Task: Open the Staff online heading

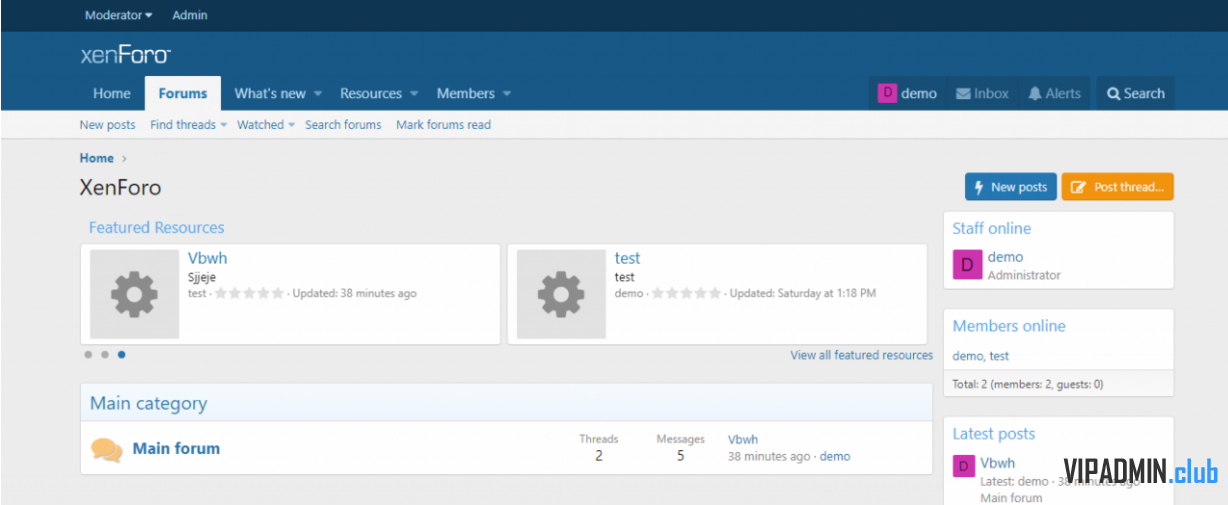Action: pyautogui.click(x=992, y=228)
